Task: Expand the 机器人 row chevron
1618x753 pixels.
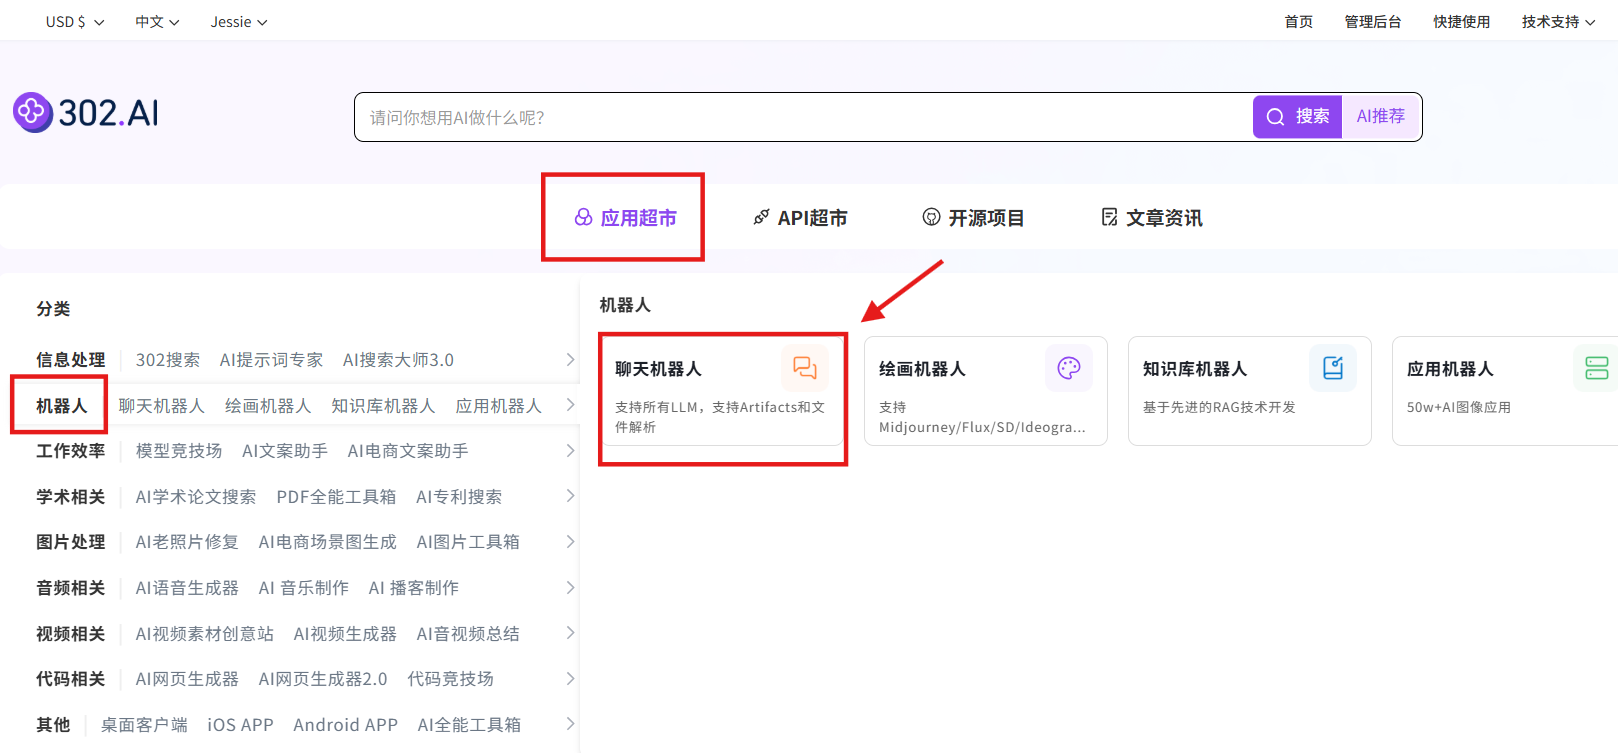Action: 570,405
